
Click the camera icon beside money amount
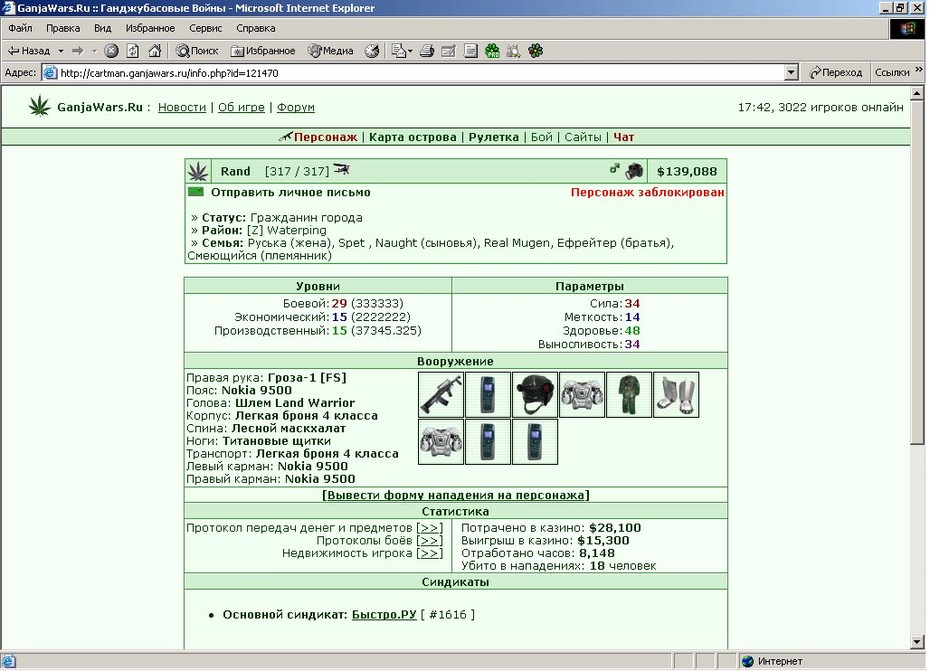coord(634,171)
